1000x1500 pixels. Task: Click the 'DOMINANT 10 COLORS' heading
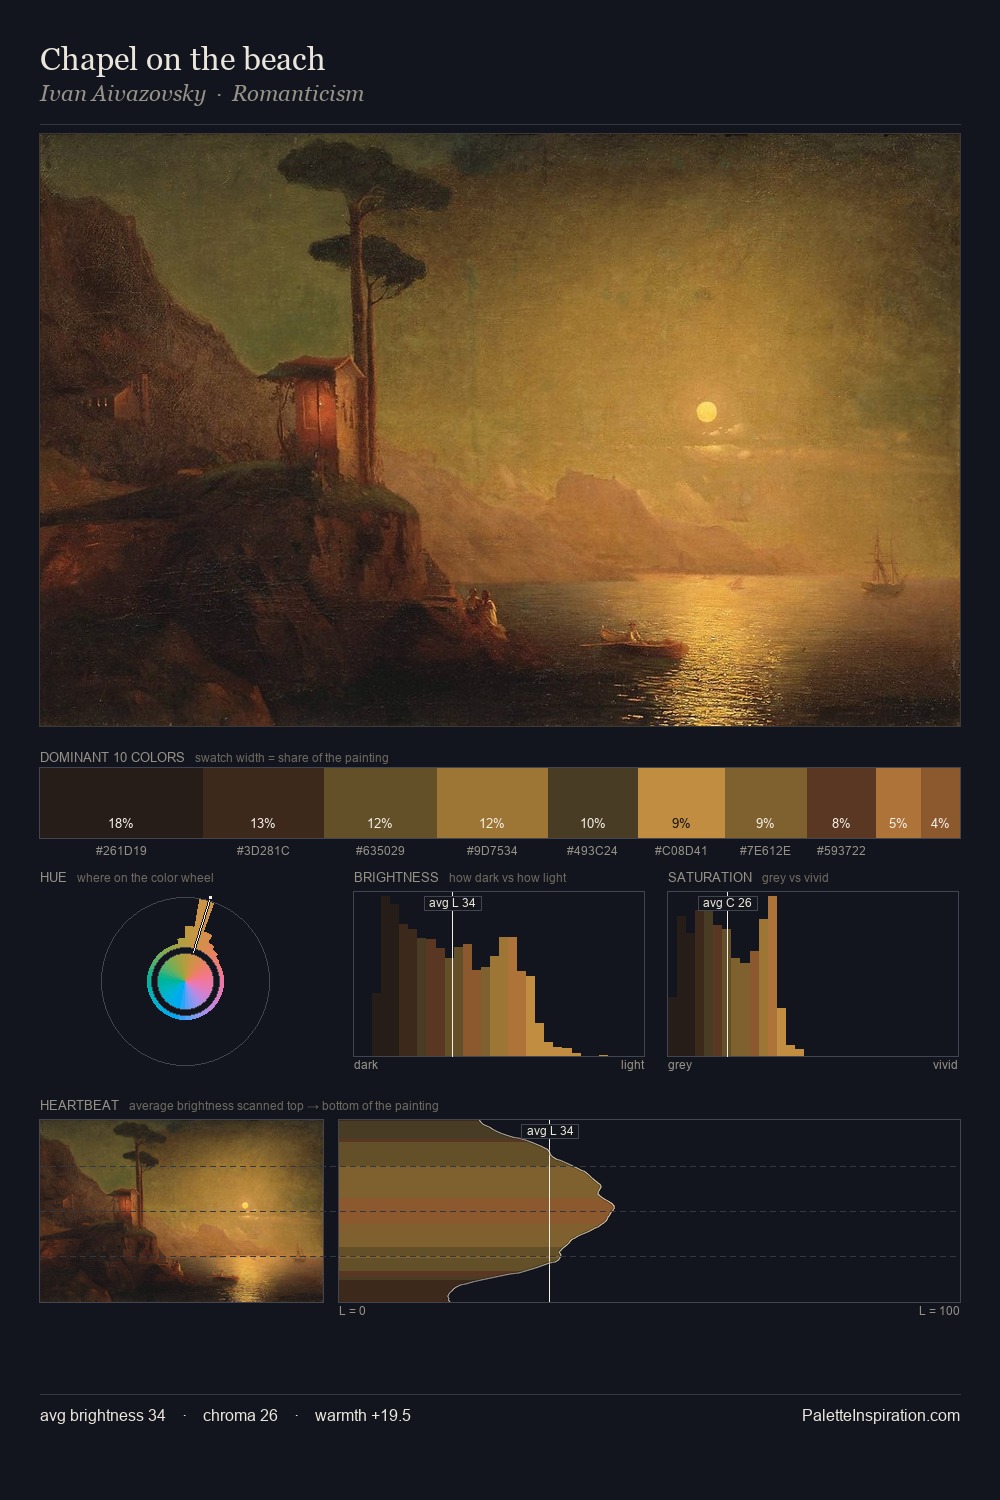coord(112,757)
